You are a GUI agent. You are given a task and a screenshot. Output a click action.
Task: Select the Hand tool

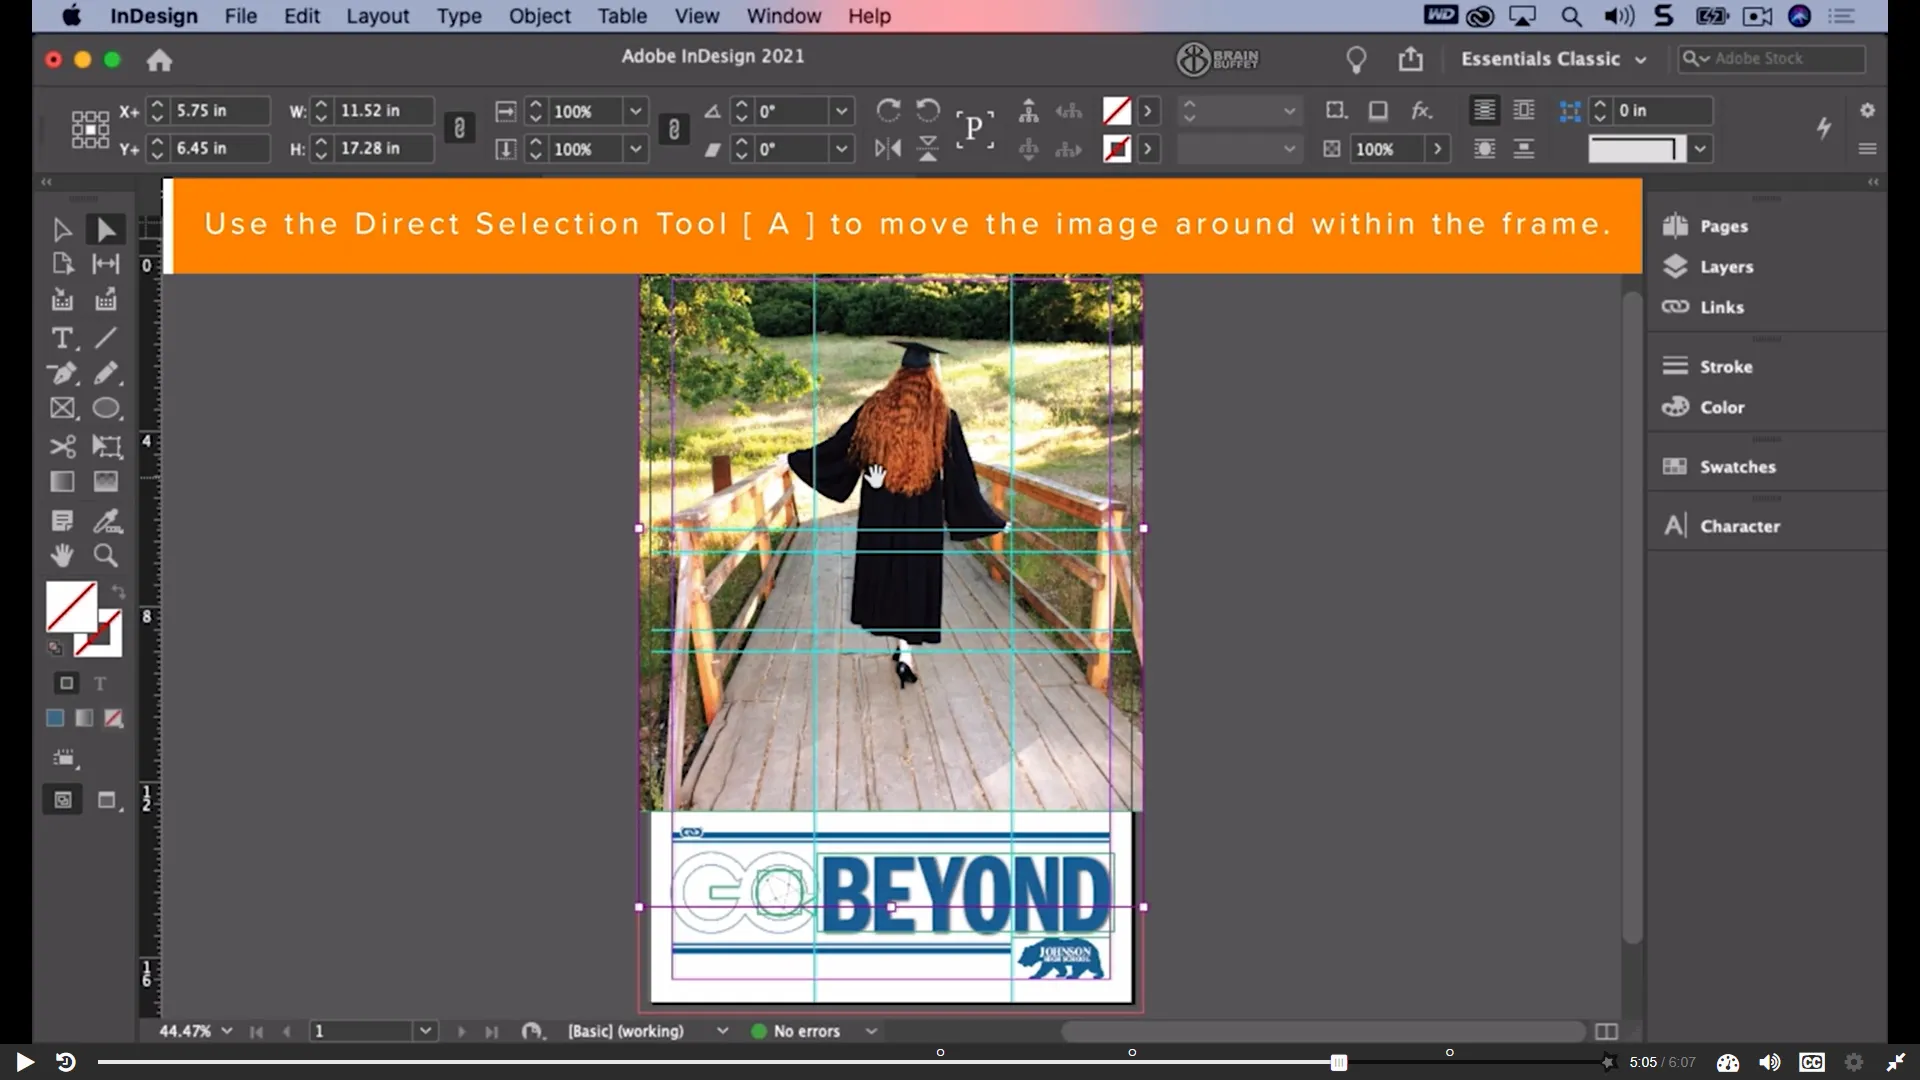tap(62, 556)
